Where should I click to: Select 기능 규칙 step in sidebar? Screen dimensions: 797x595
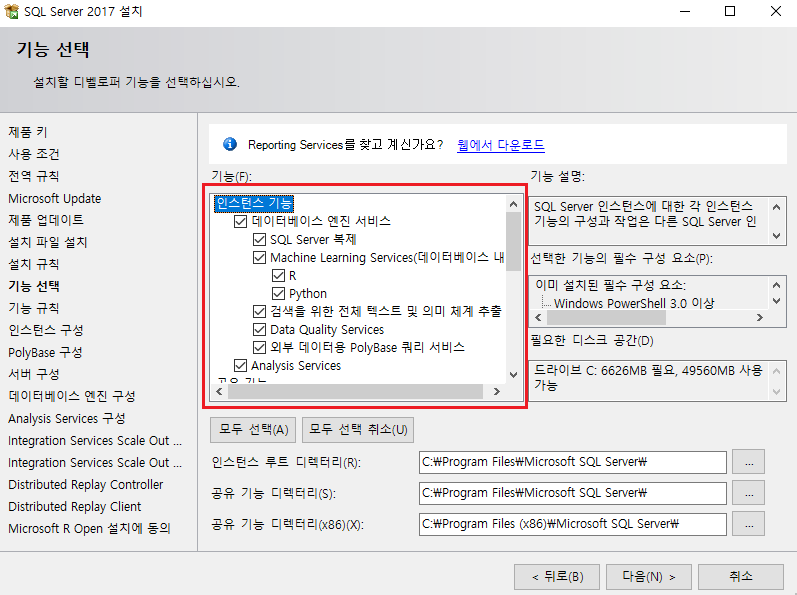click(34, 308)
